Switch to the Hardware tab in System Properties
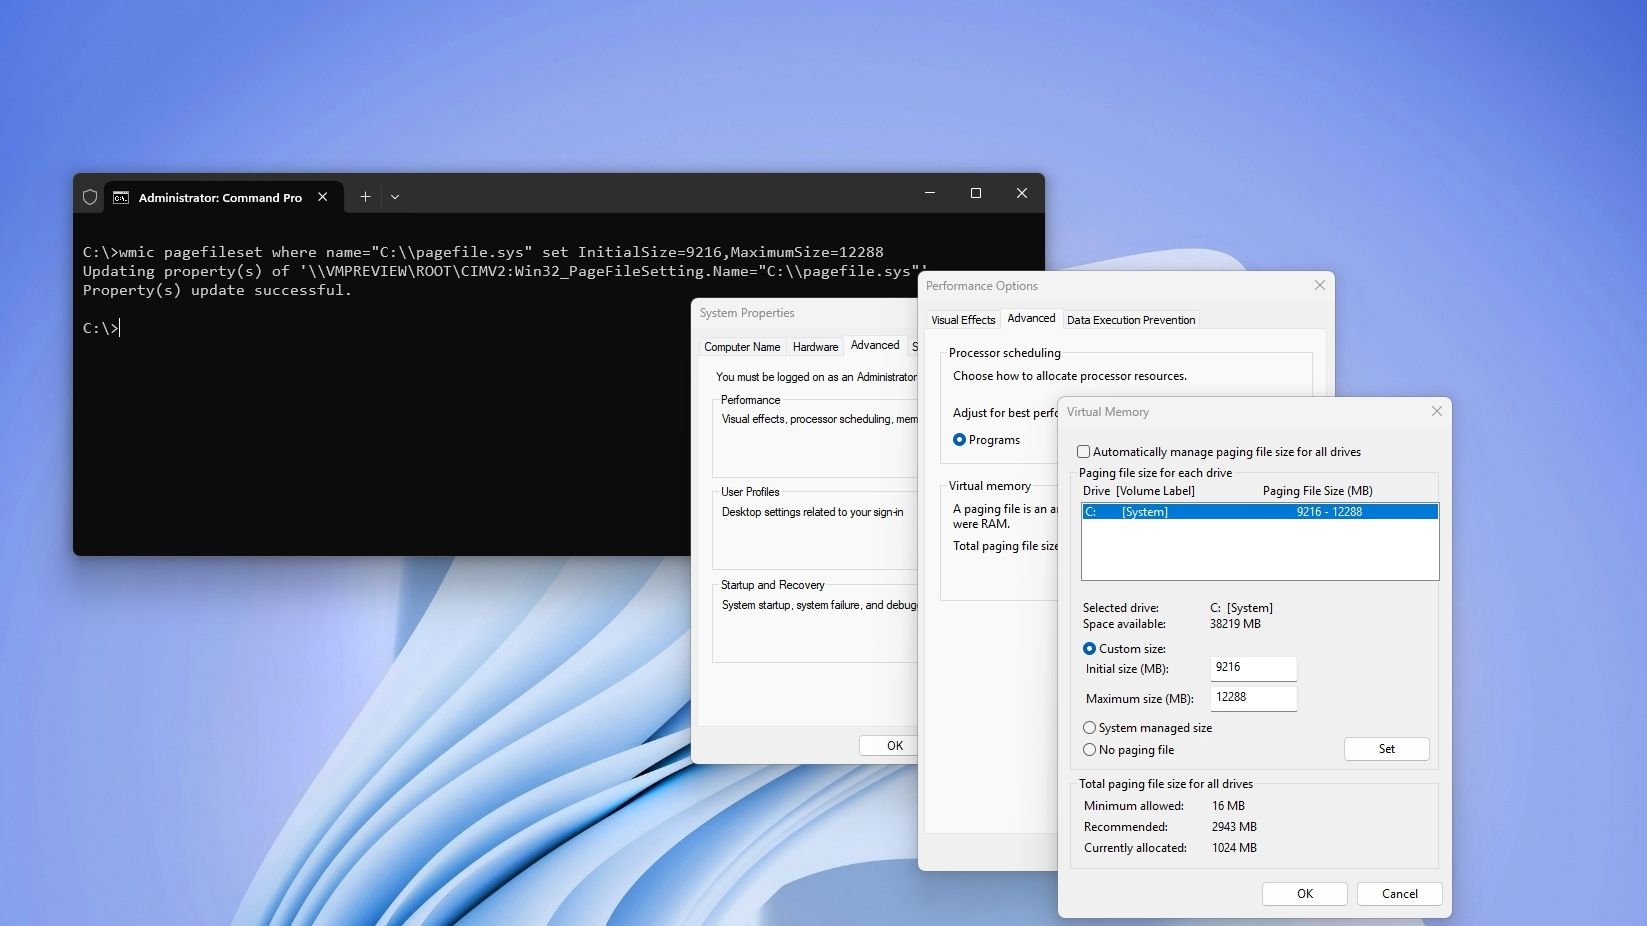1647x926 pixels. coord(815,346)
